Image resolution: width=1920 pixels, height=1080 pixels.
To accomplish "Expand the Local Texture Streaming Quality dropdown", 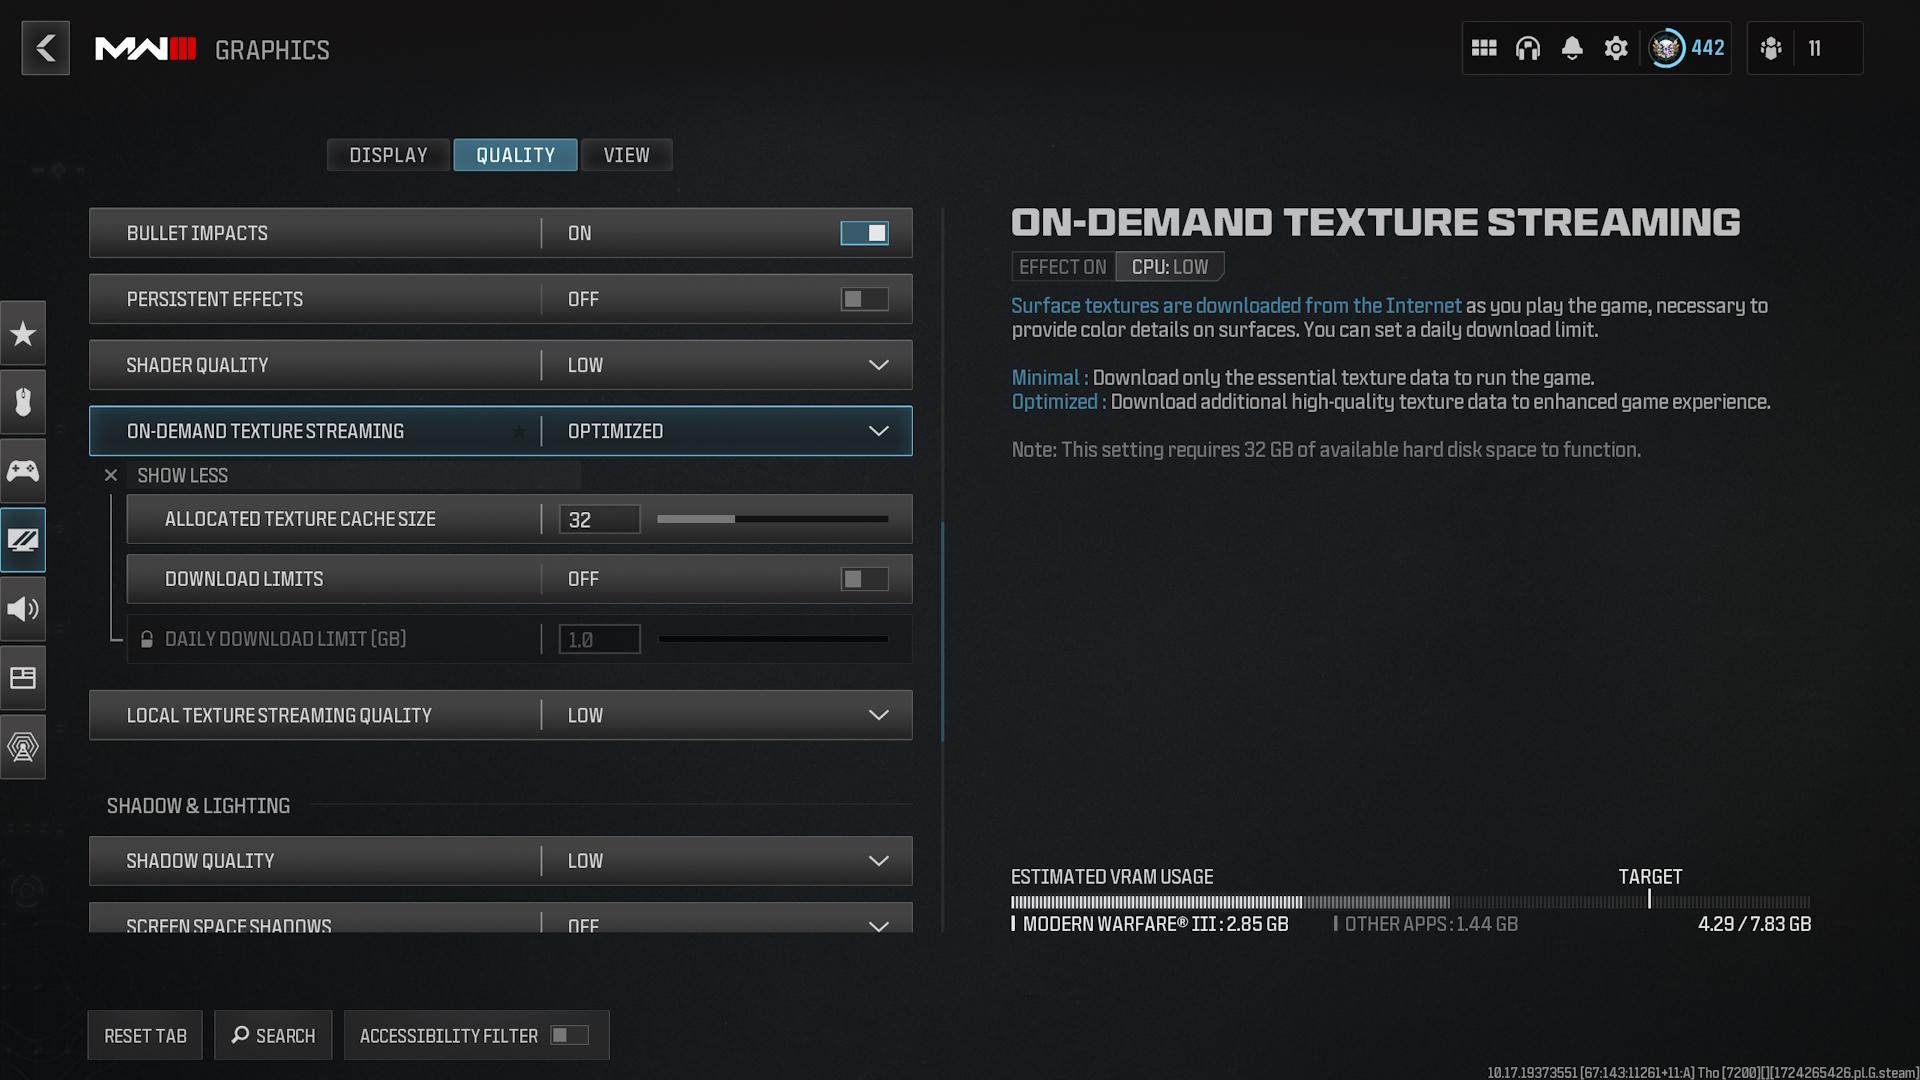I will pos(876,713).
